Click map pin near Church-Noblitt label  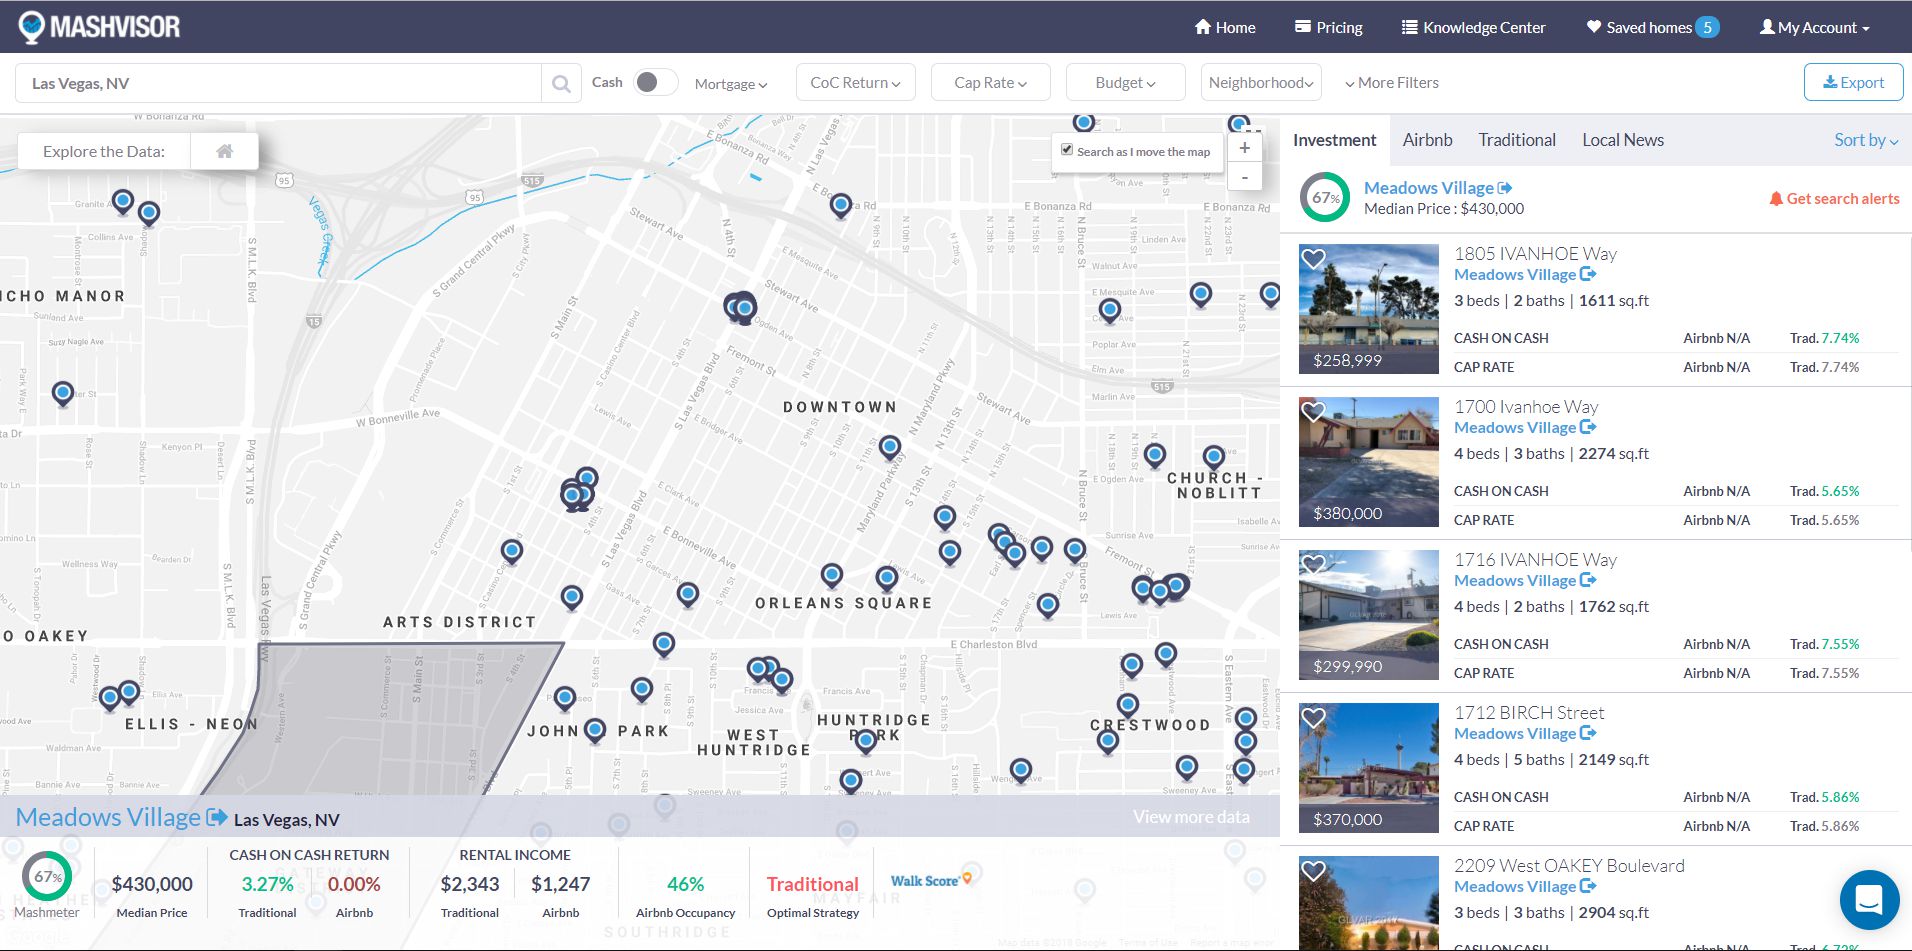click(1213, 457)
